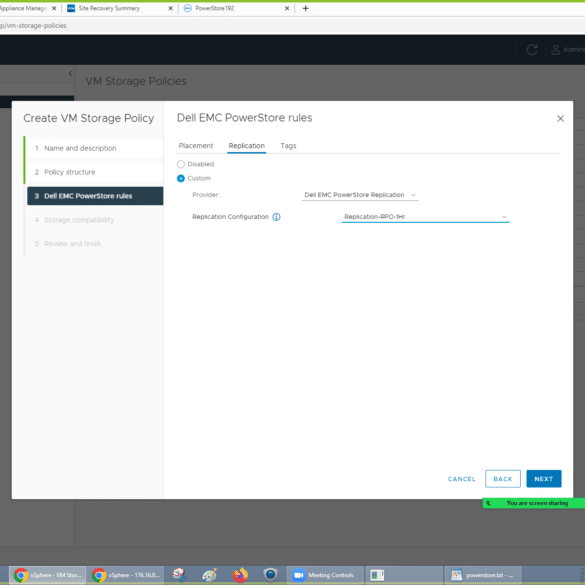
Task: Open the Snipping Tool taskbar icon
Action: [x=179, y=575]
